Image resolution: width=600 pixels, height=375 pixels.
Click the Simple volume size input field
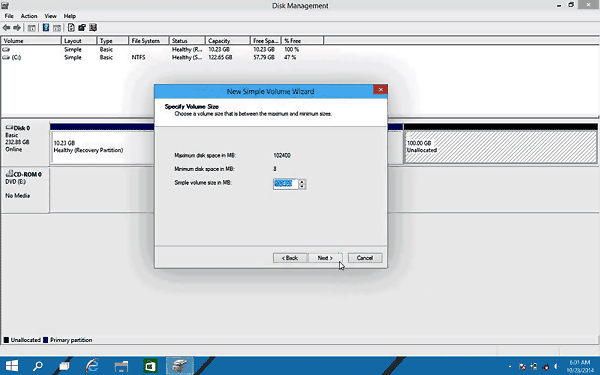click(x=285, y=184)
